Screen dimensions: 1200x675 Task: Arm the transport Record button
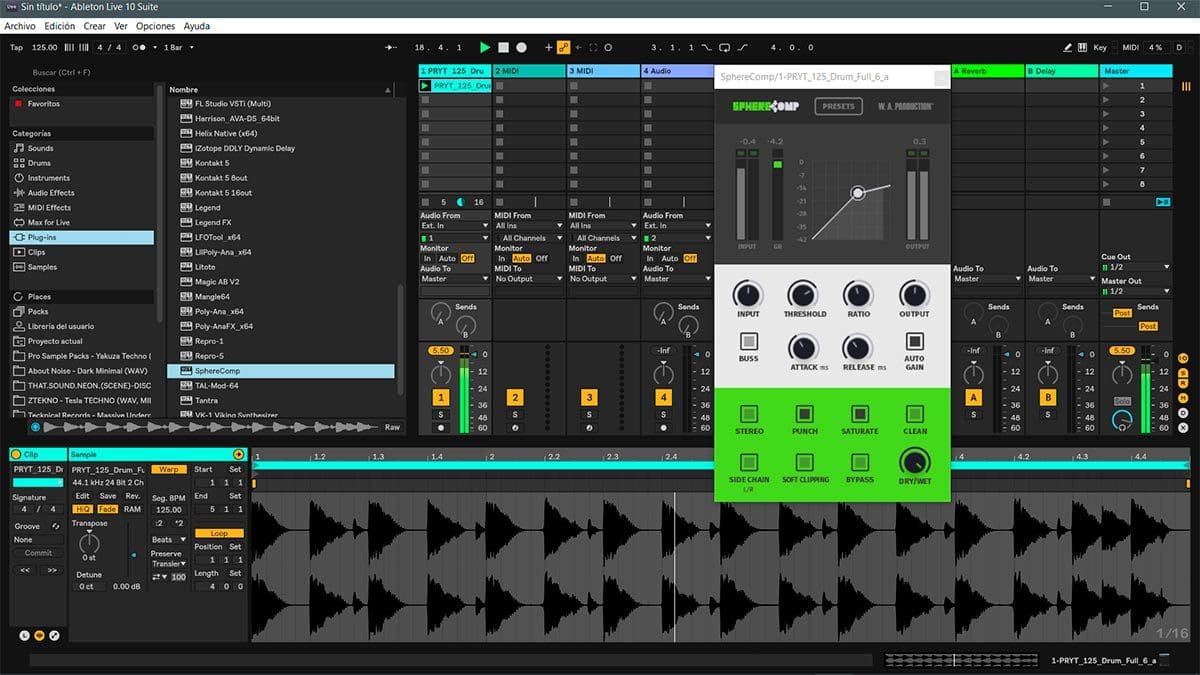522,47
